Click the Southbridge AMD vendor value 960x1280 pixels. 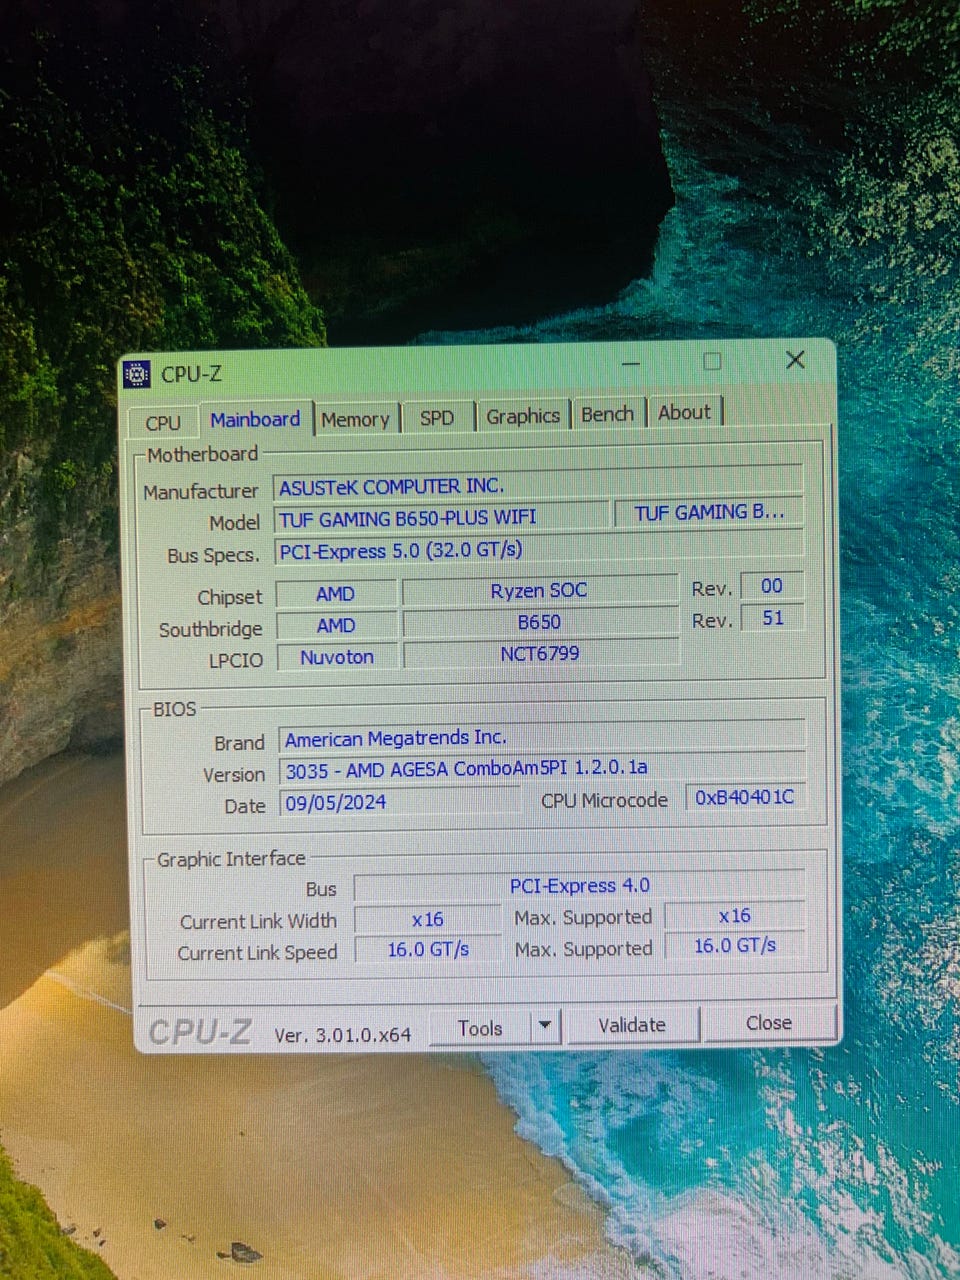click(x=336, y=625)
